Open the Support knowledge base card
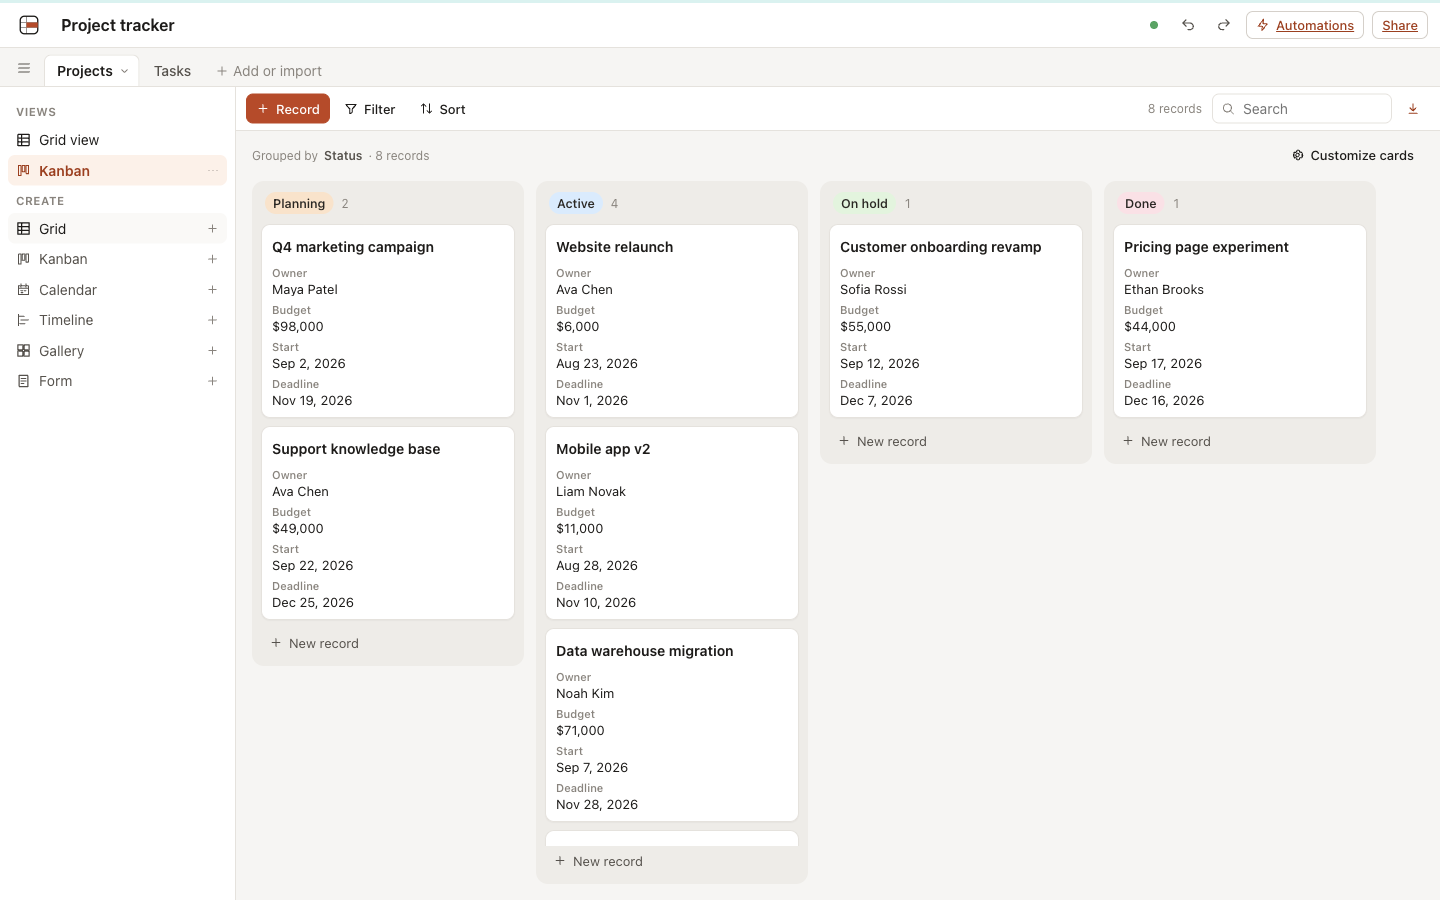Image resolution: width=1440 pixels, height=900 pixels. click(388, 523)
